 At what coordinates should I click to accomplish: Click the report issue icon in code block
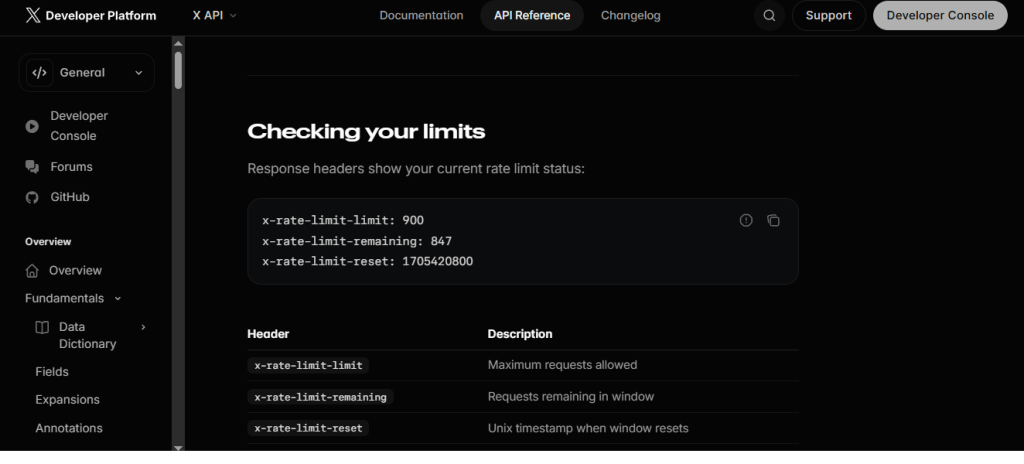pyautogui.click(x=746, y=221)
